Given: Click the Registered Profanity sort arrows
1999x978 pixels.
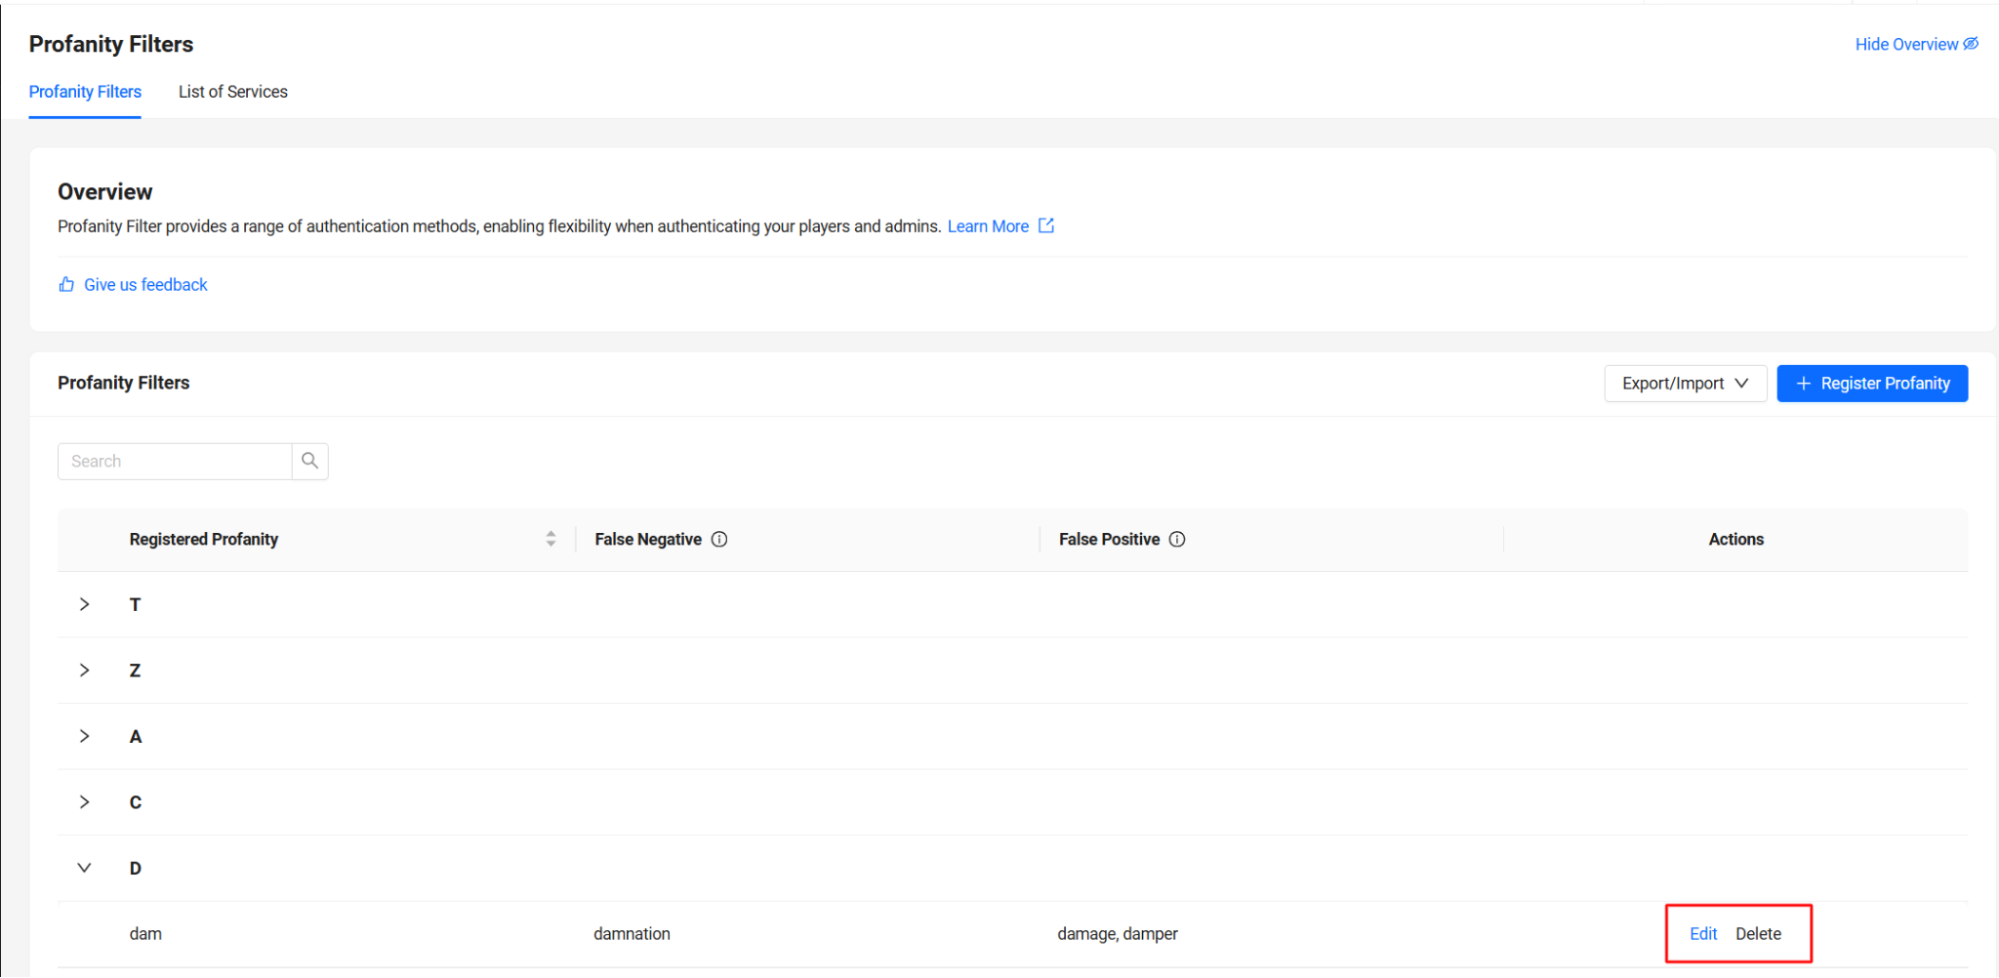Looking at the screenshot, I should 551,539.
